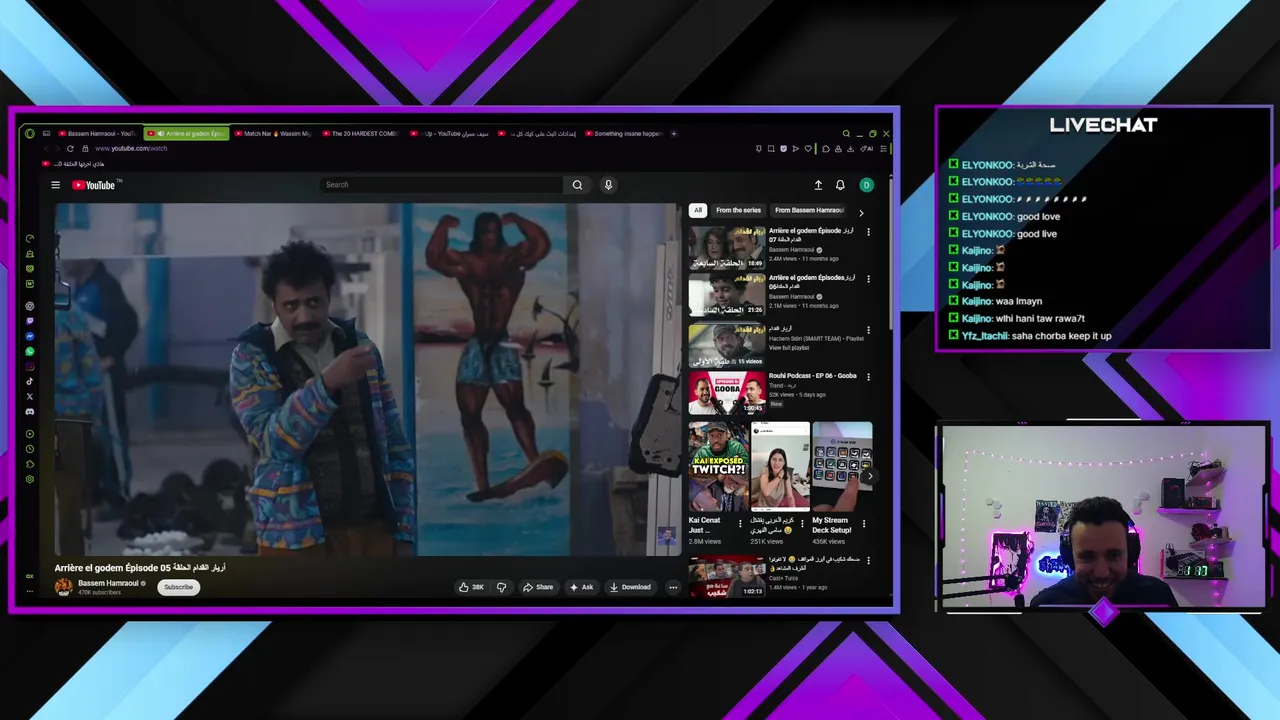The width and height of the screenshot is (1280, 720).
Task: Click the bookmarks bar YouTube bookmark
Action: [73, 163]
